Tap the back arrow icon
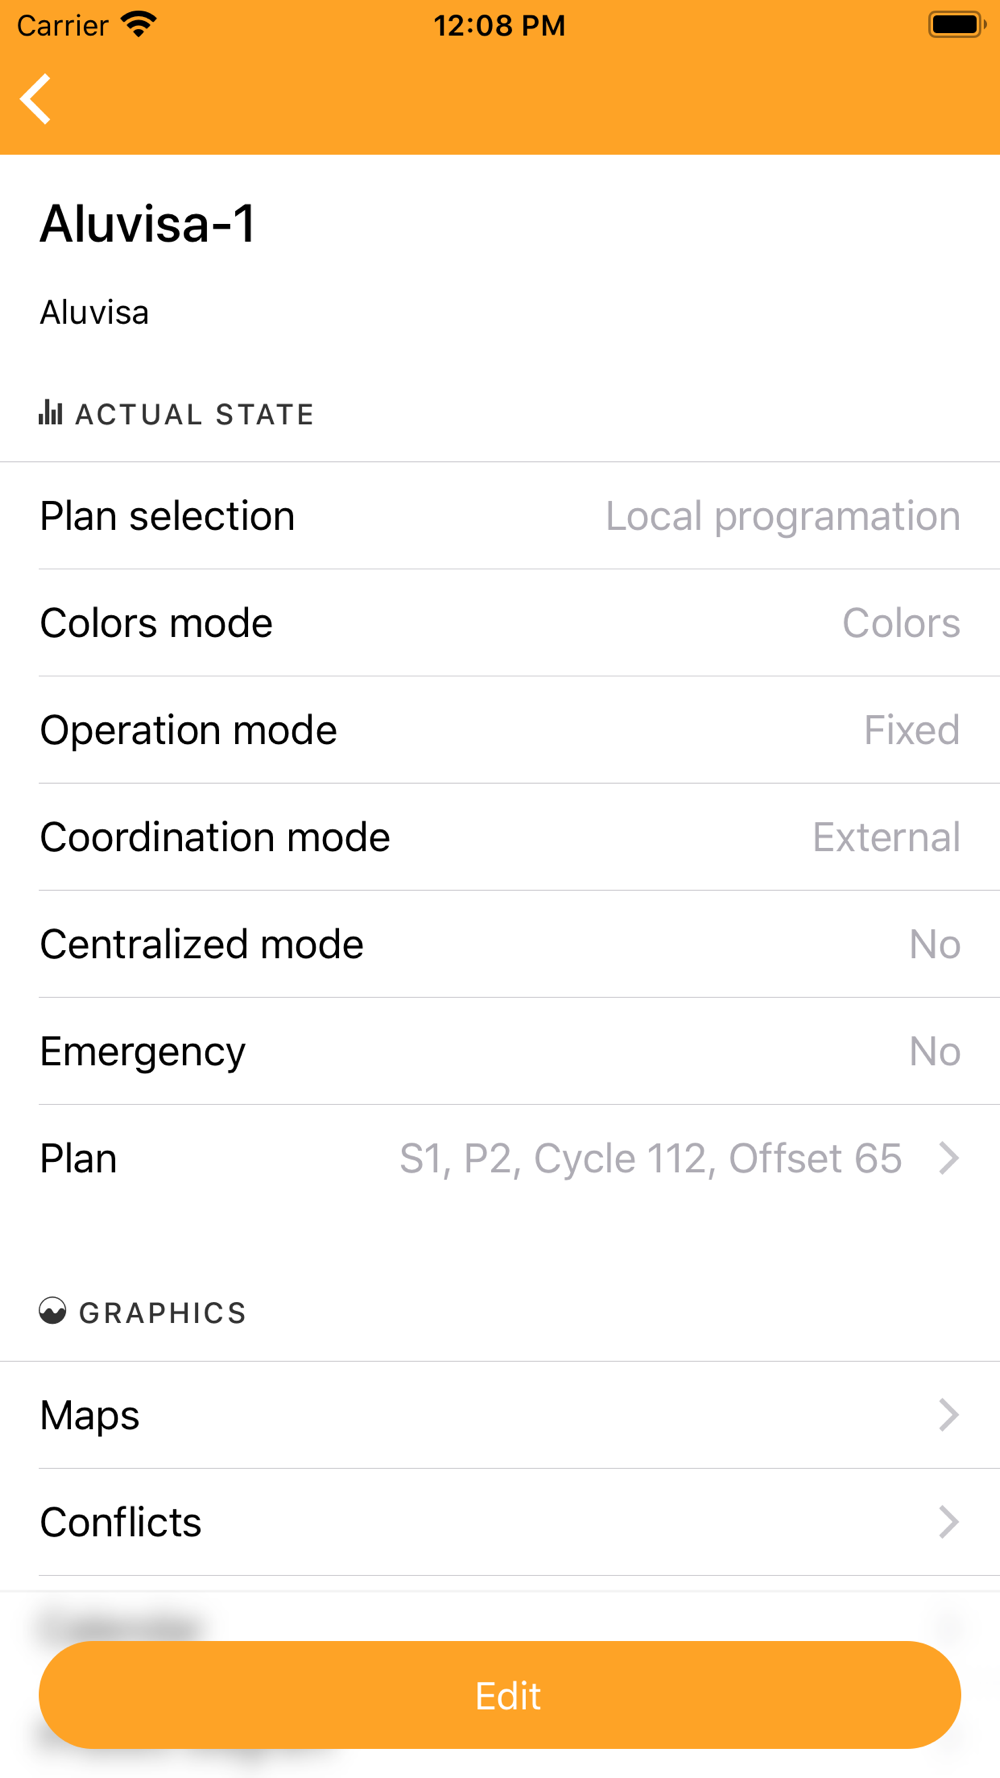Viewport: 1000px width, 1778px height. pos(36,99)
